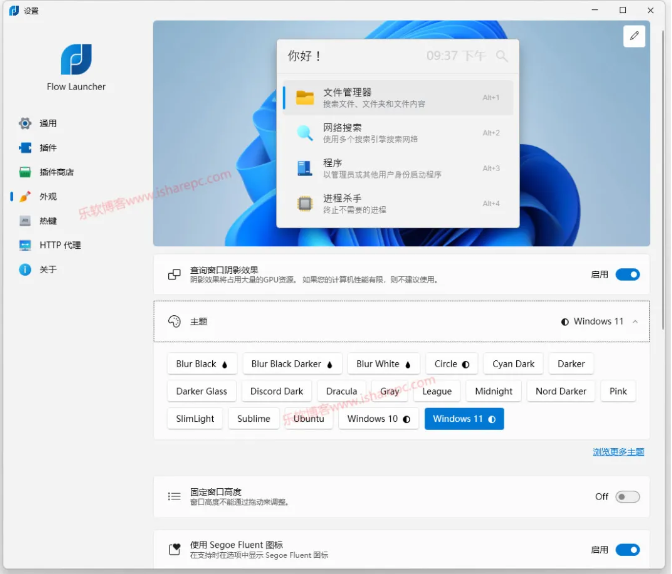Click the selected Windows 11 theme button

[x=464, y=419]
